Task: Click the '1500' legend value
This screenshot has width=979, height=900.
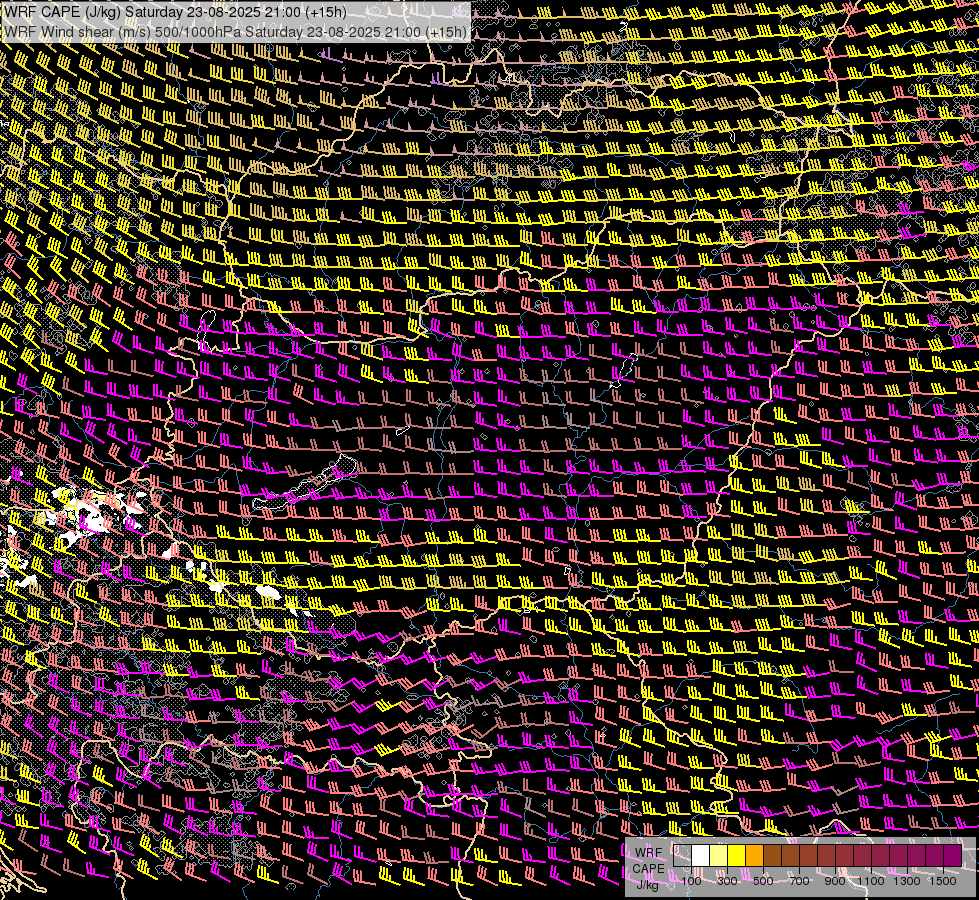Action: [943, 881]
